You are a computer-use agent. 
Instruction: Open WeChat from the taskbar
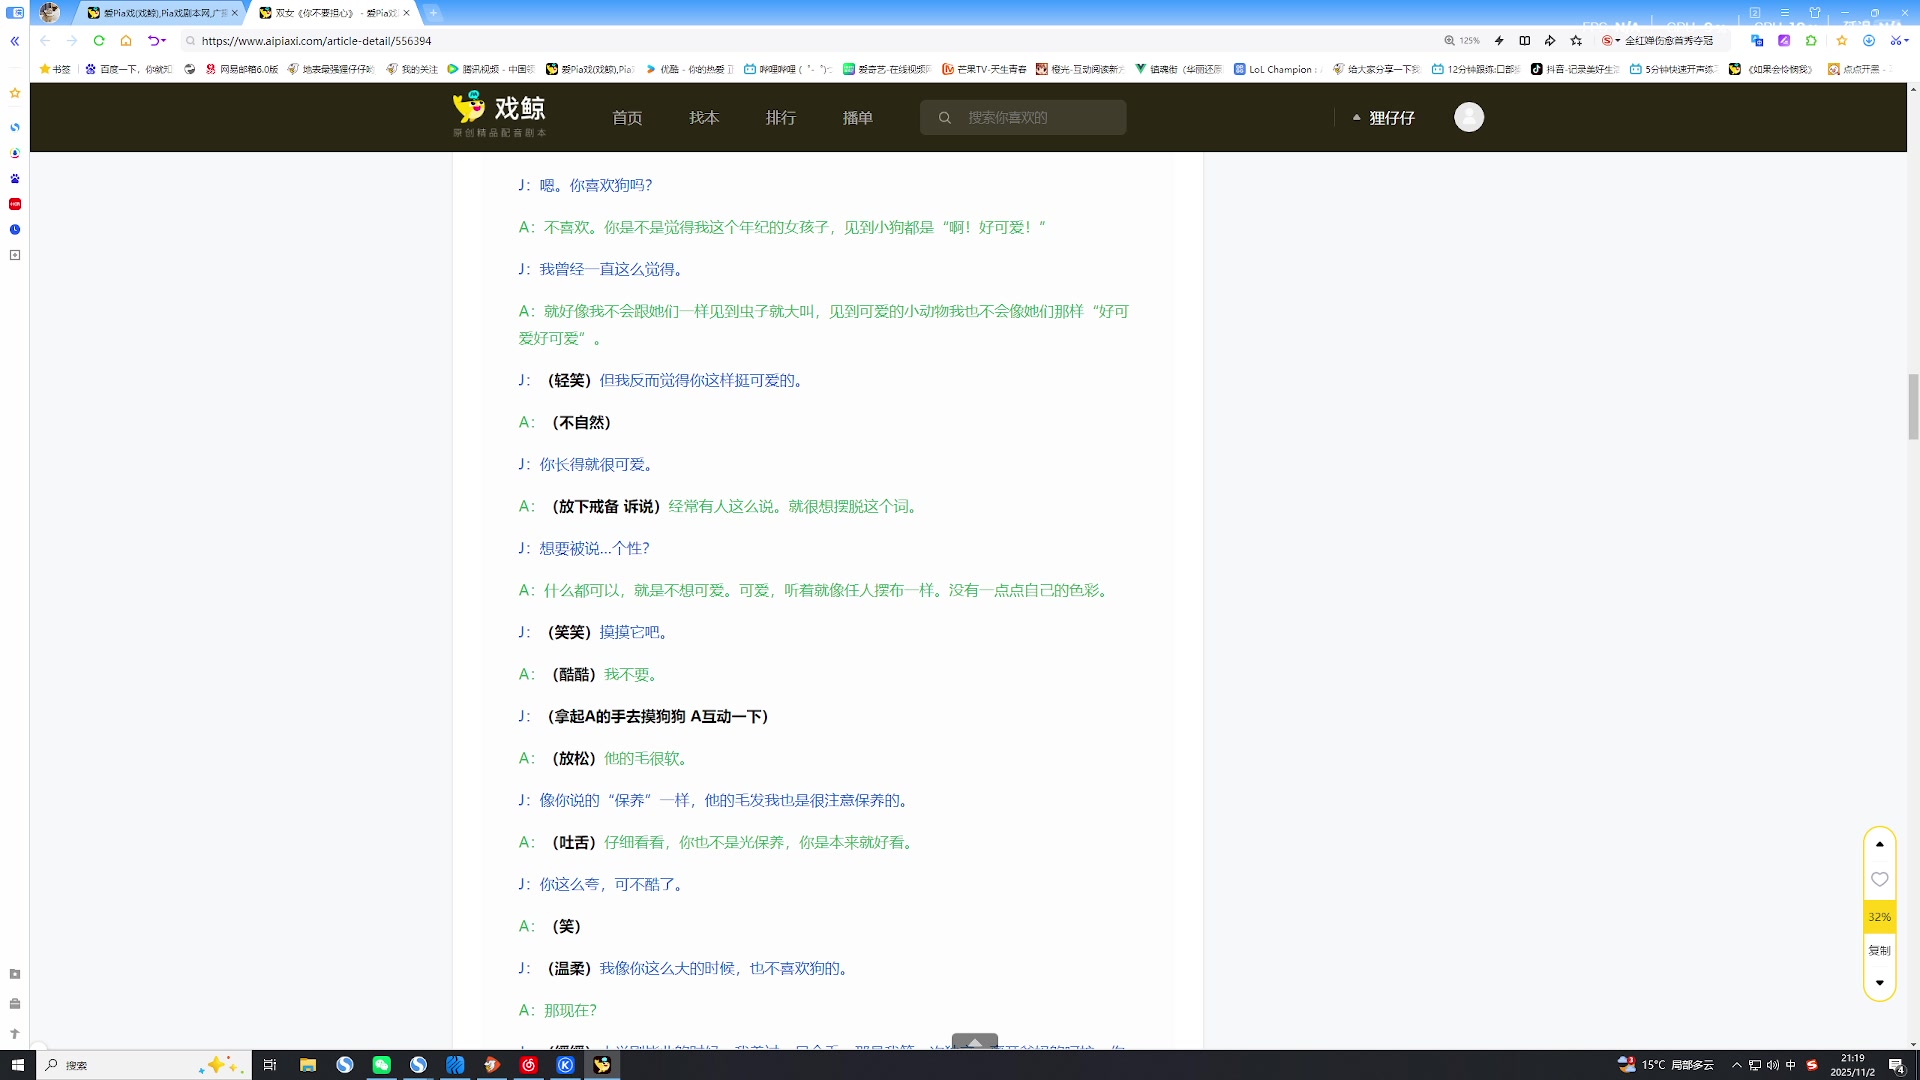pos(381,1065)
